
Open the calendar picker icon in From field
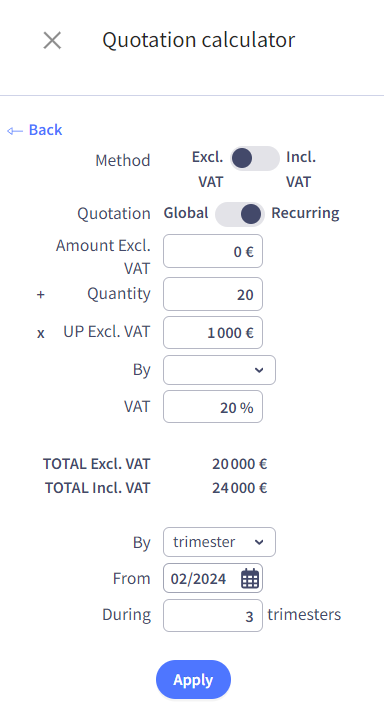[250, 578]
